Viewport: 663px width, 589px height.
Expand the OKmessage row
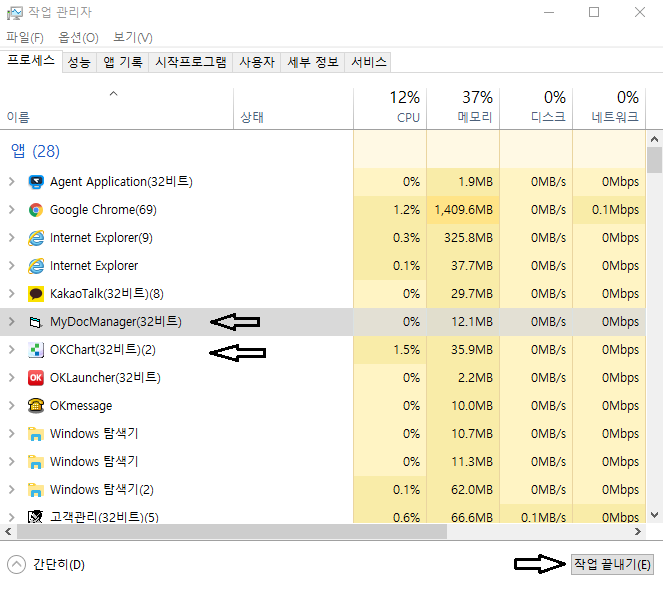click(12, 405)
